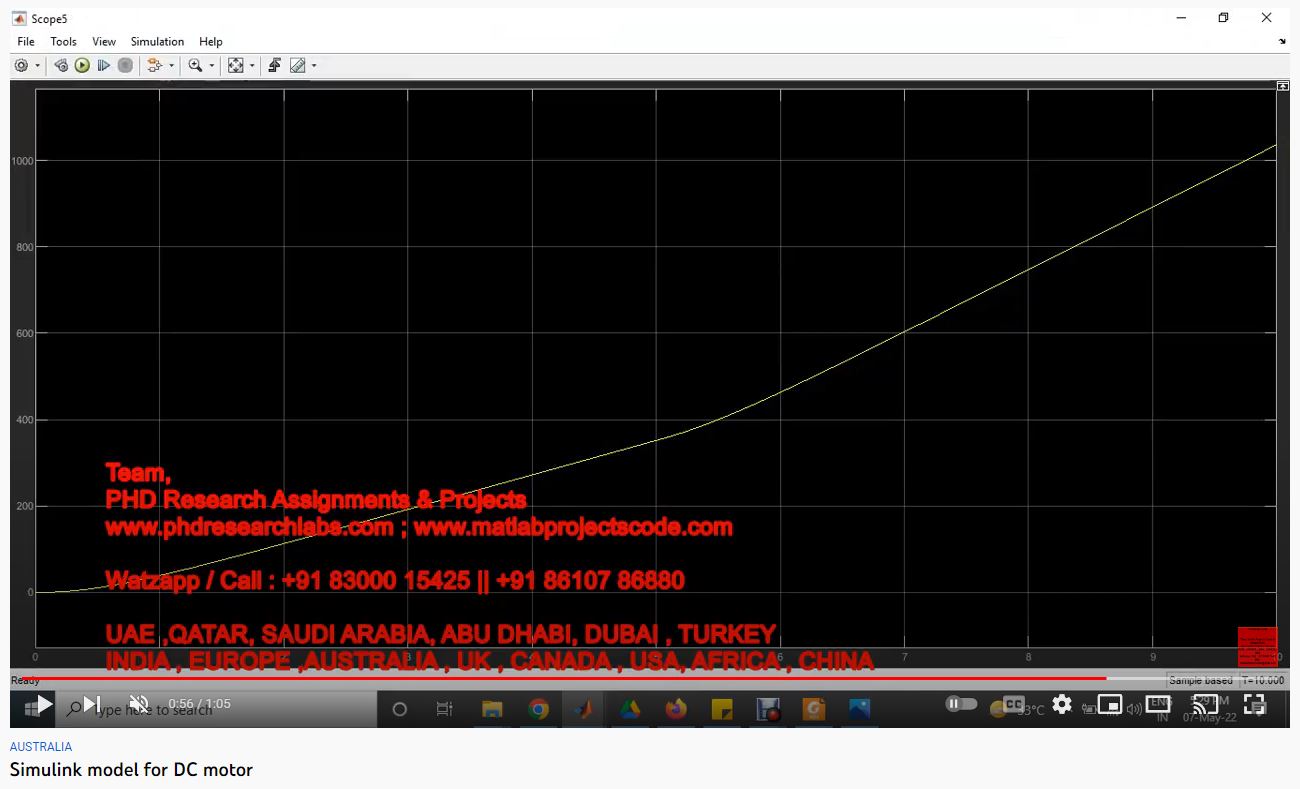Screen dimensions: 1300x789
Task: Open video settings gear
Action: click(1062, 704)
